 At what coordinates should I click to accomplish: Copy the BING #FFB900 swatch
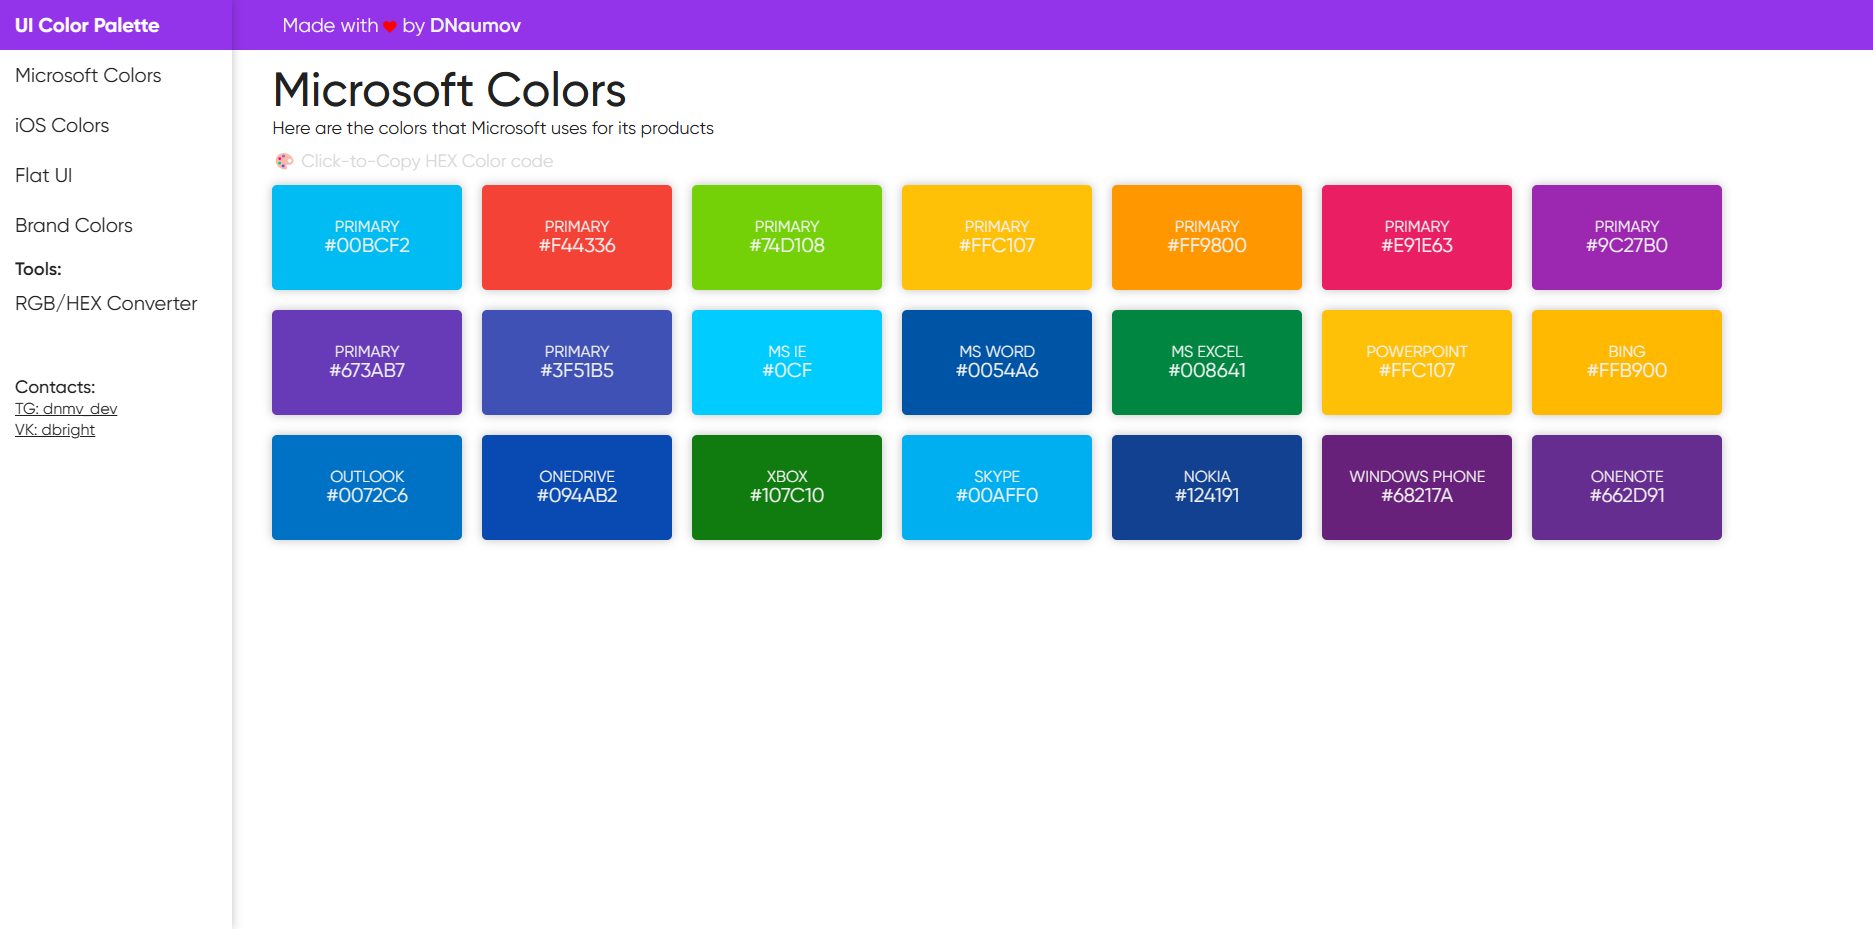[x=1626, y=362]
